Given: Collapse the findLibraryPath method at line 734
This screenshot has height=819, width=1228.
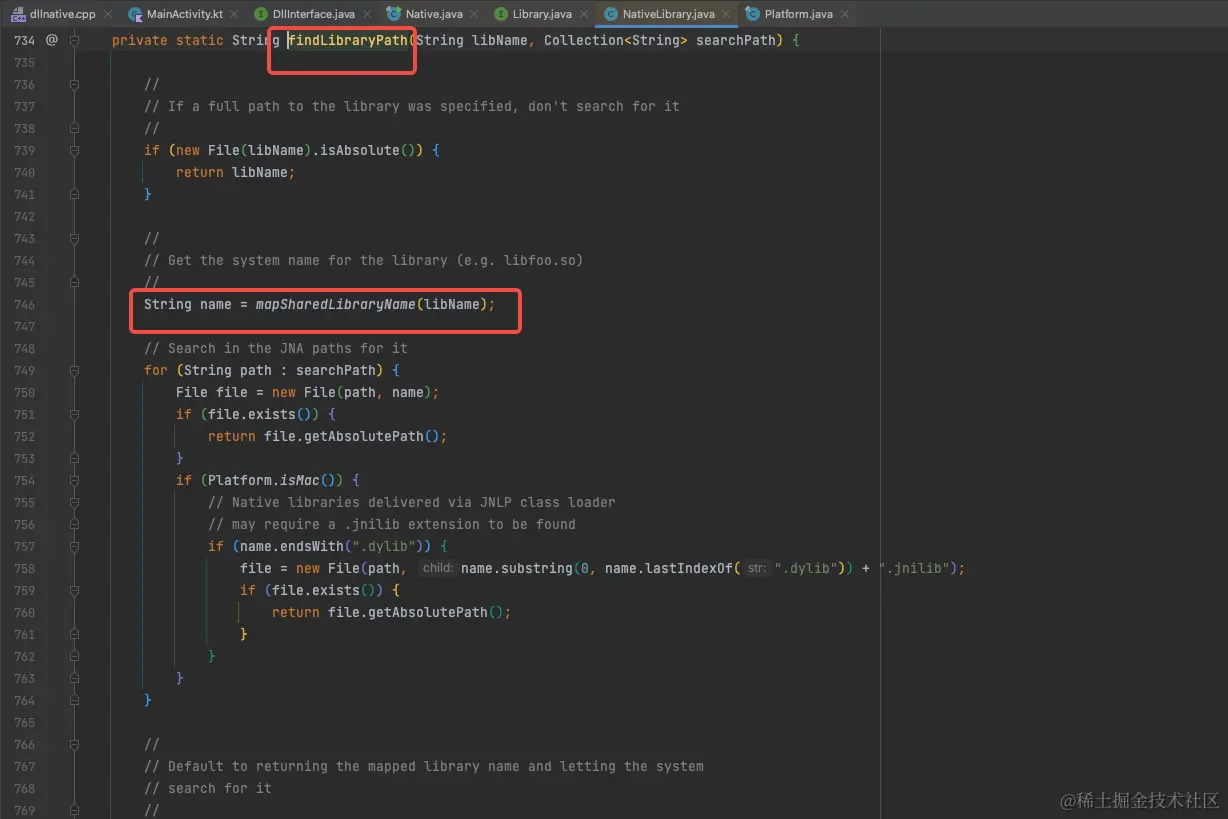Looking at the screenshot, I should (75, 41).
